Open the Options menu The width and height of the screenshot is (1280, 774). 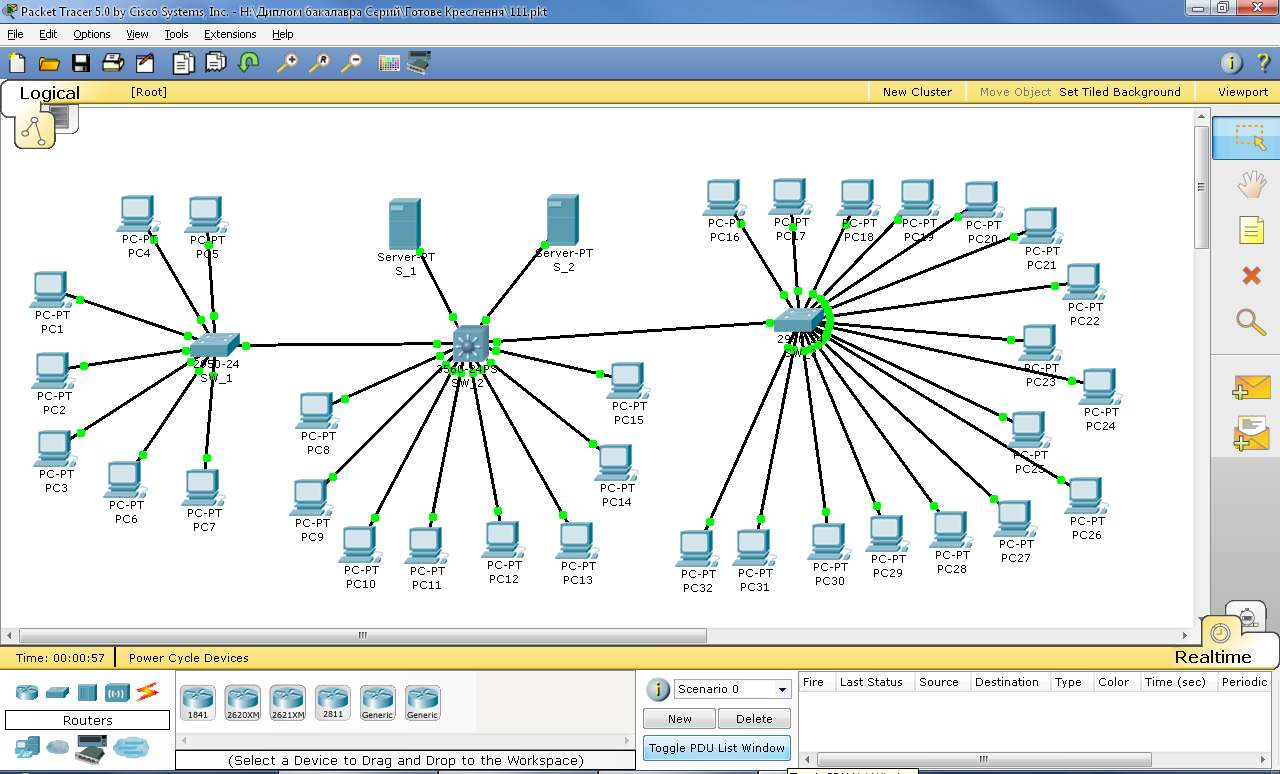[92, 34]
